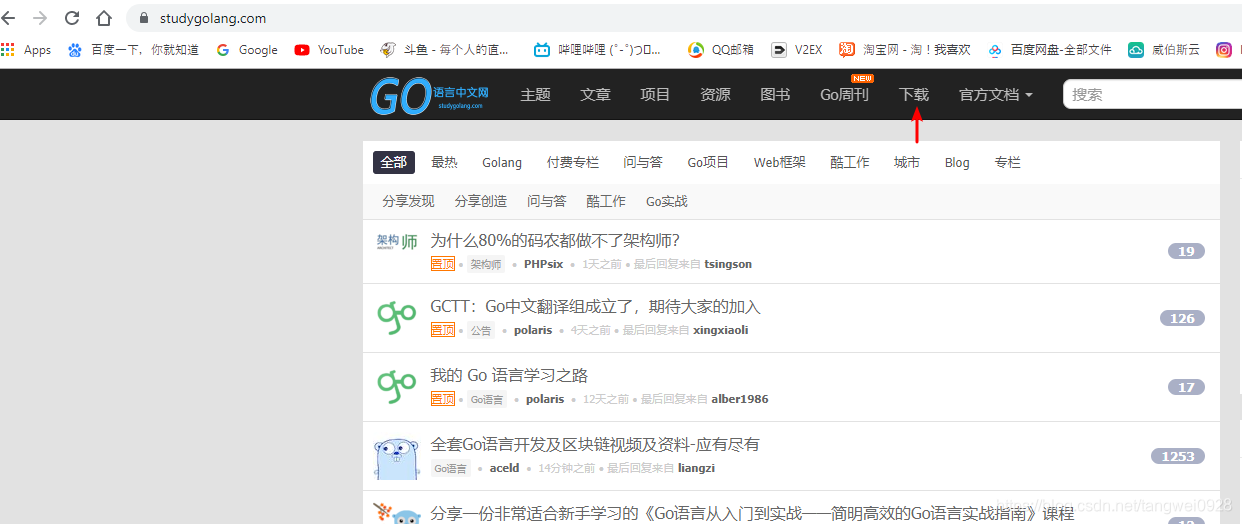
Task: Click the 搜索 search box
Action: coord(1152,94)
